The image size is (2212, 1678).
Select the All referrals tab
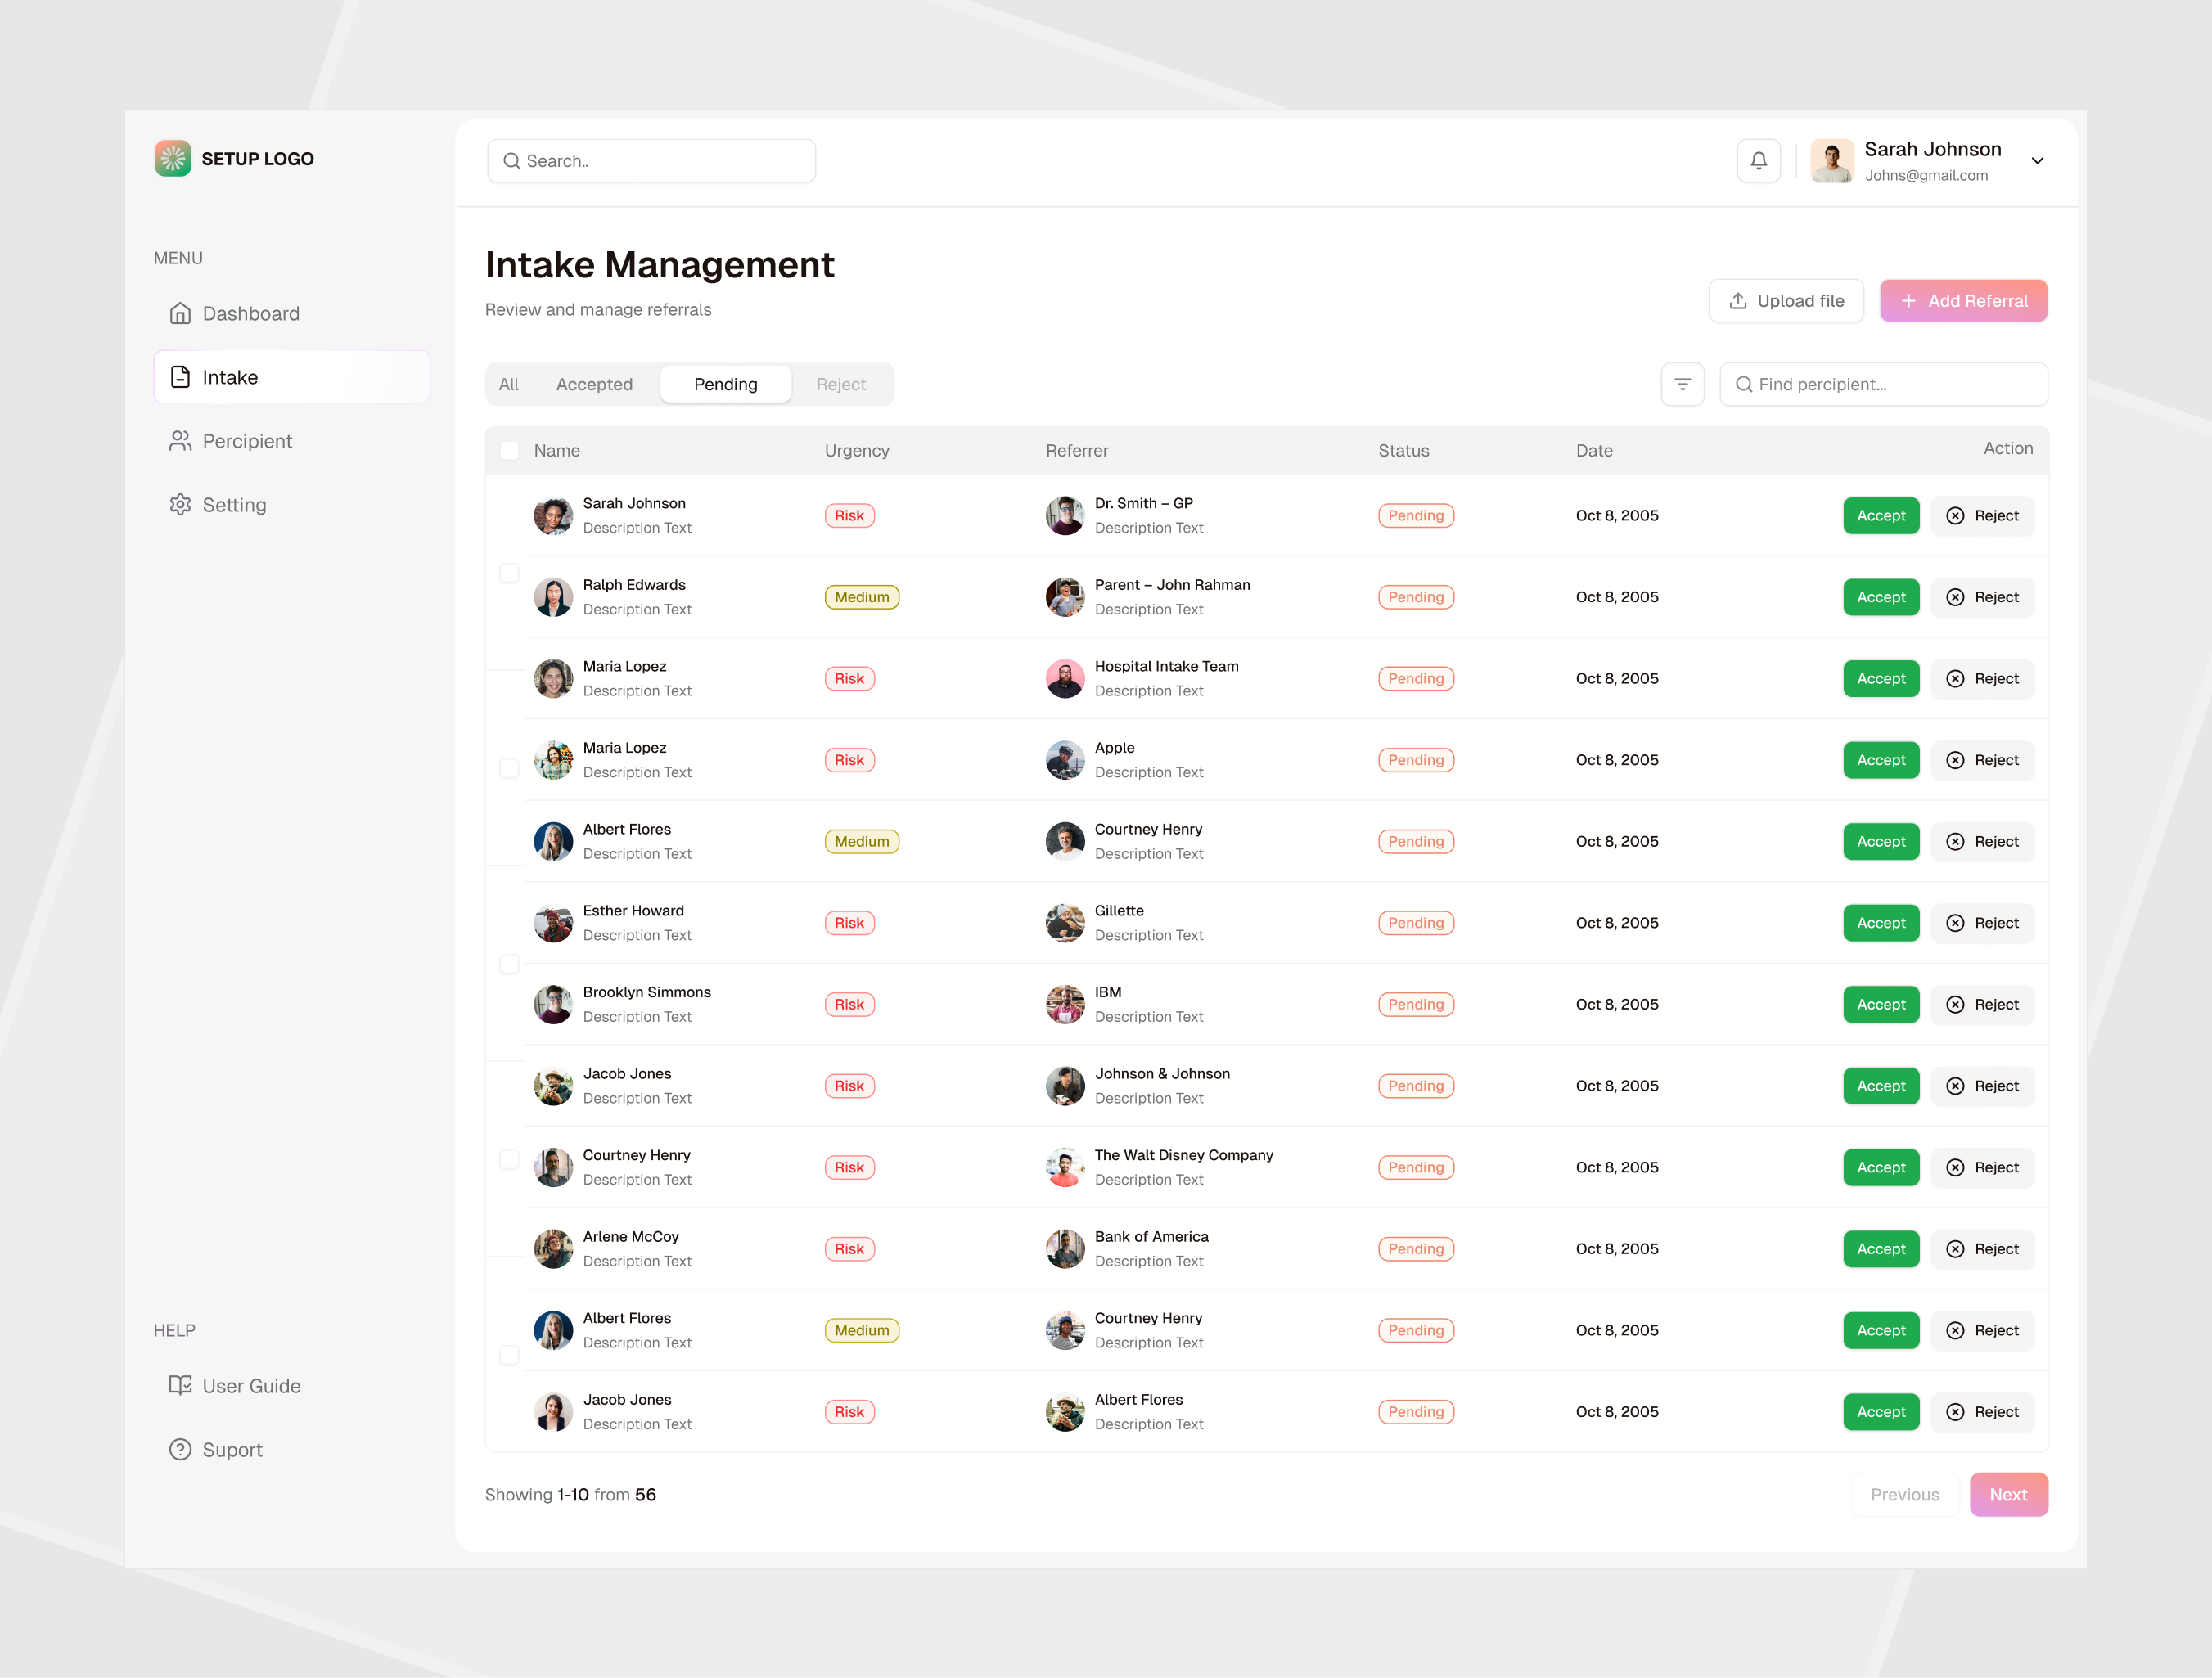coord(509,383)
